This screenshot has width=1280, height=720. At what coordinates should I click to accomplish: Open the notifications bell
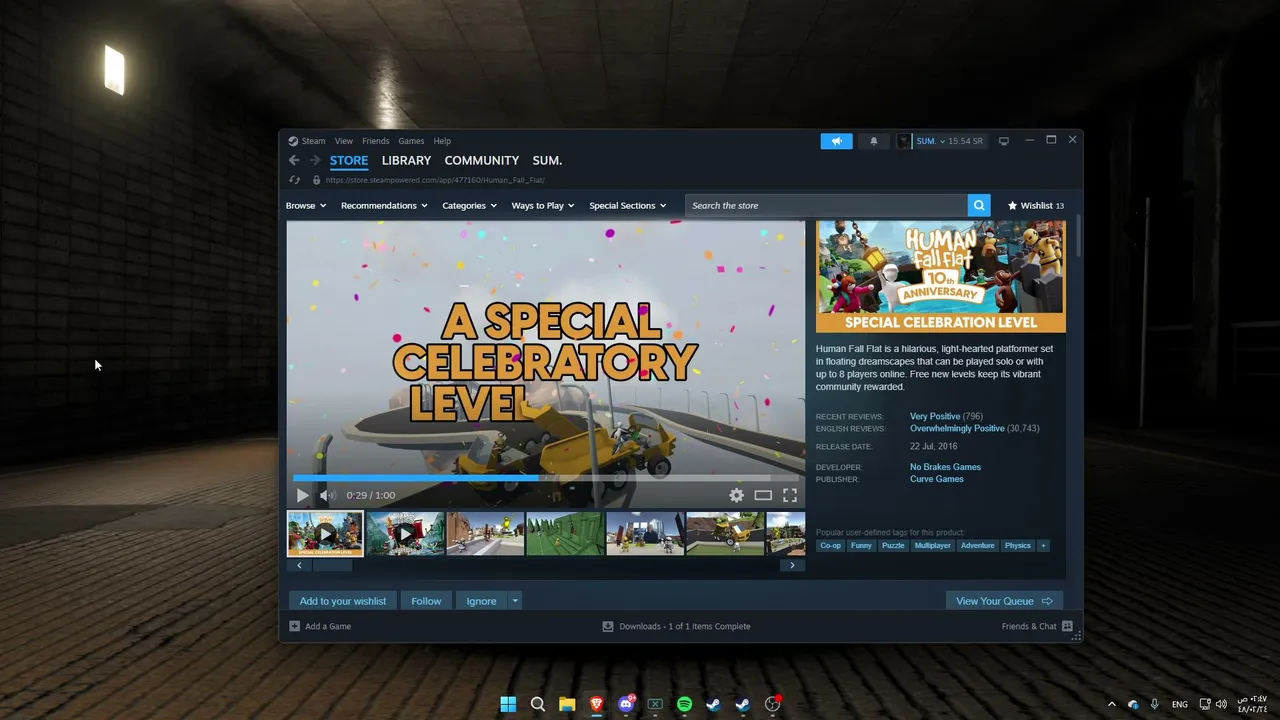click(x=873, y=141)
